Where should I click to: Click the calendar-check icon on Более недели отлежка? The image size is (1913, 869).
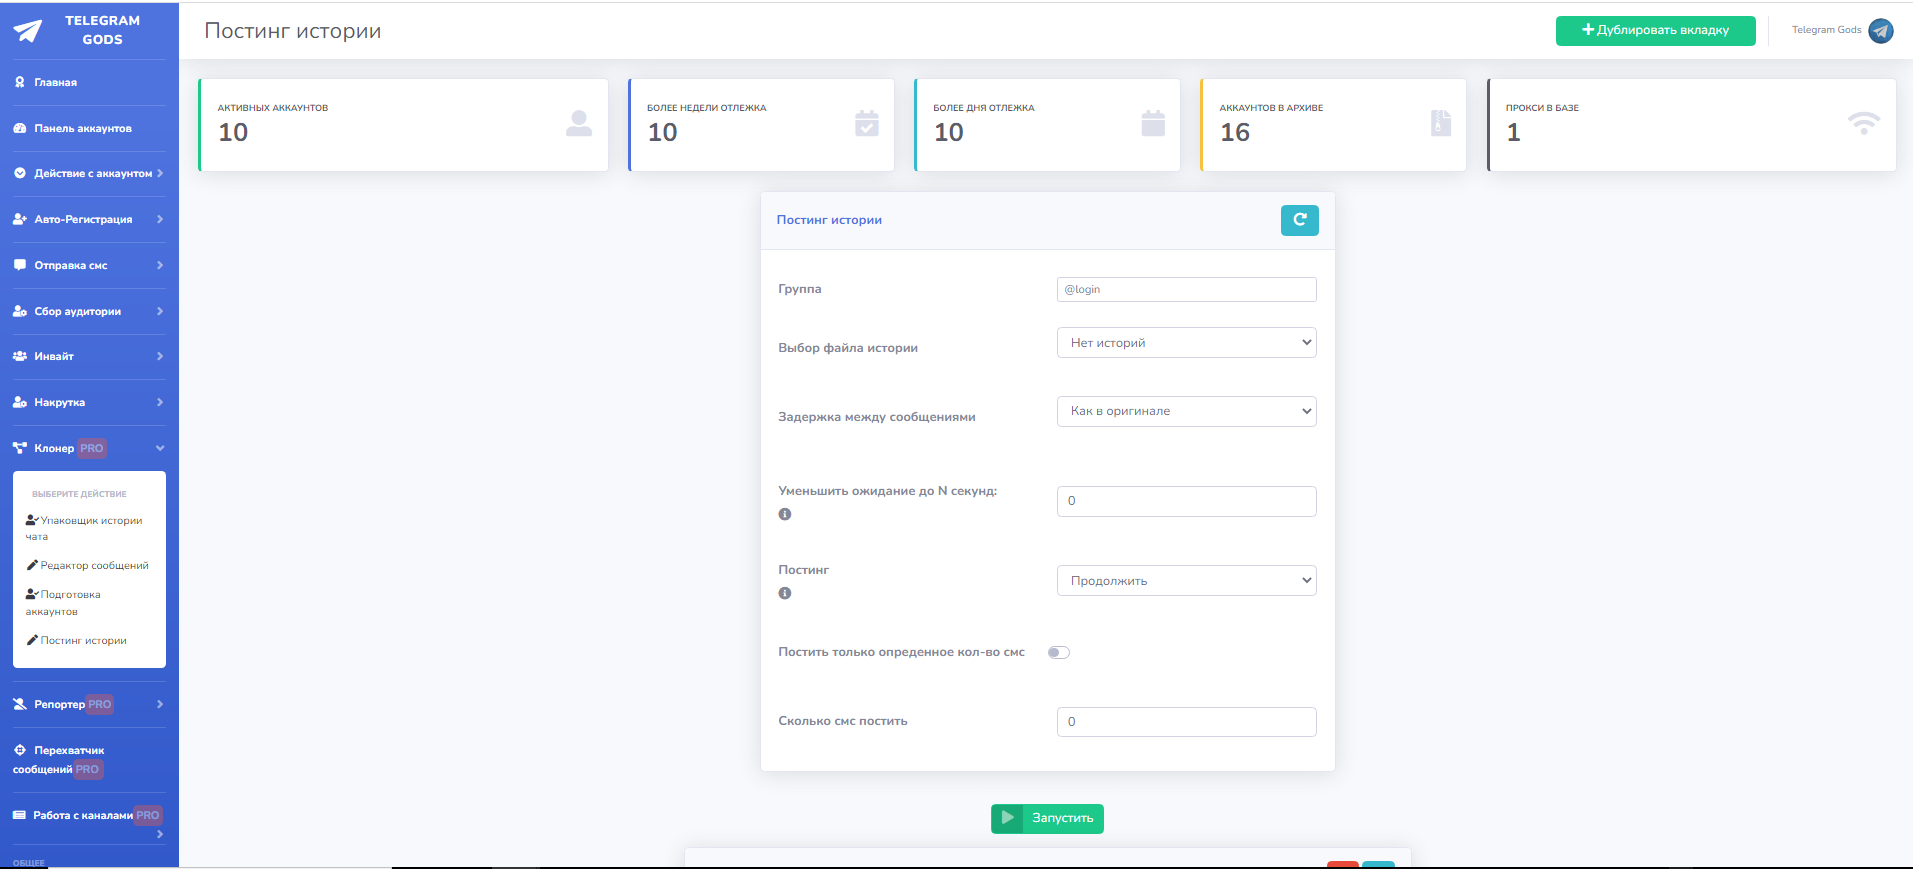click(x=867, y=123)
